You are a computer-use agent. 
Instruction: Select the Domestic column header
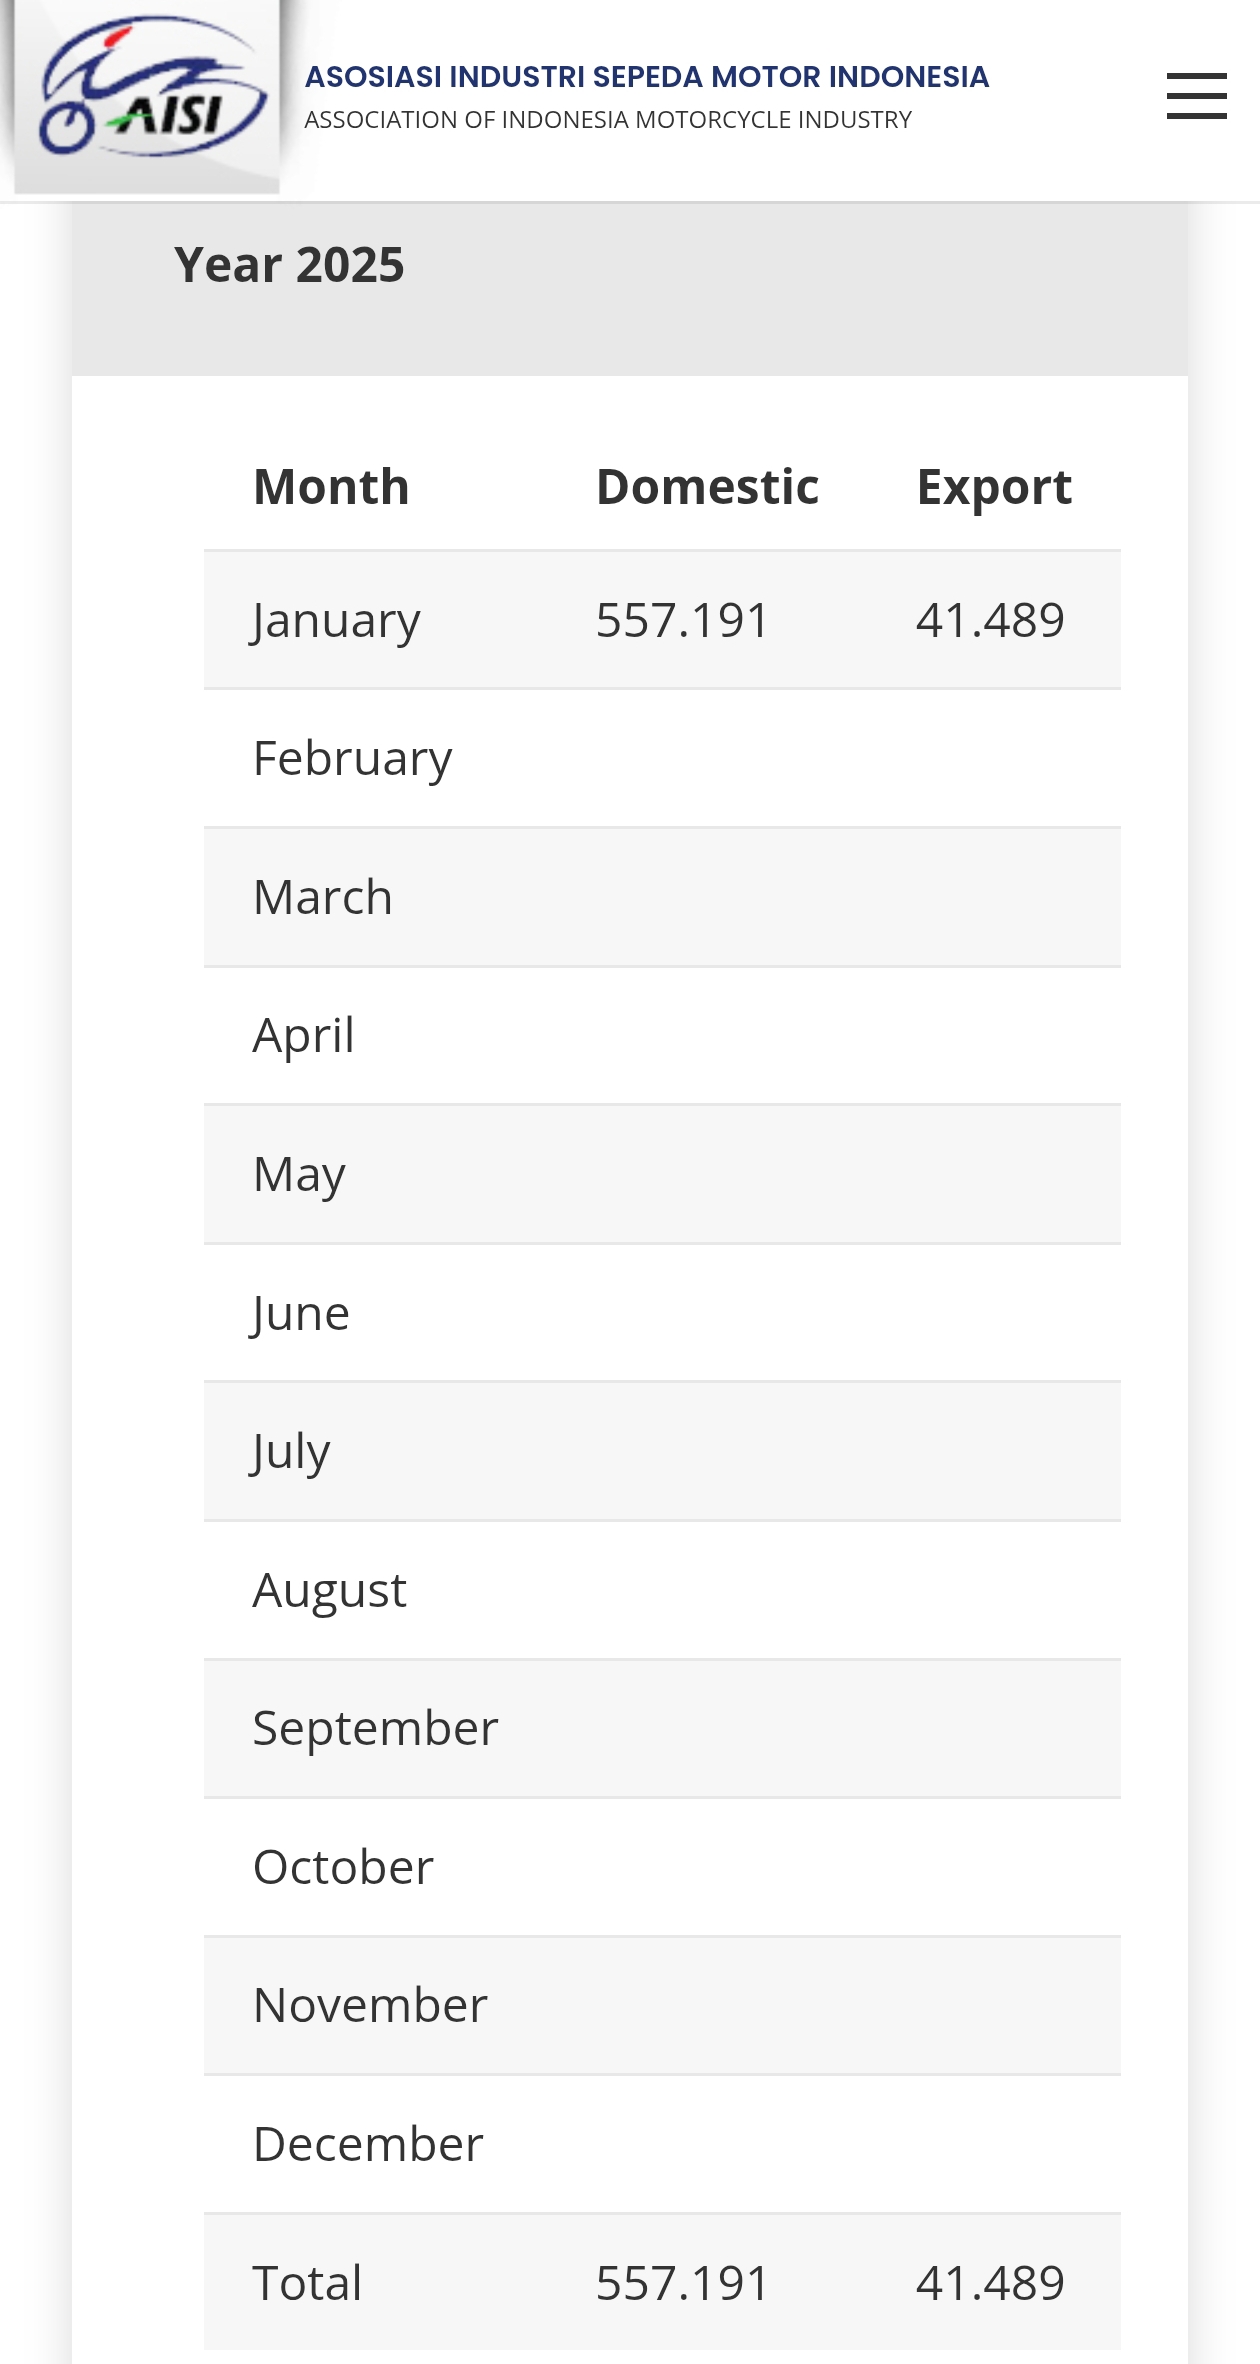point(707,487)
